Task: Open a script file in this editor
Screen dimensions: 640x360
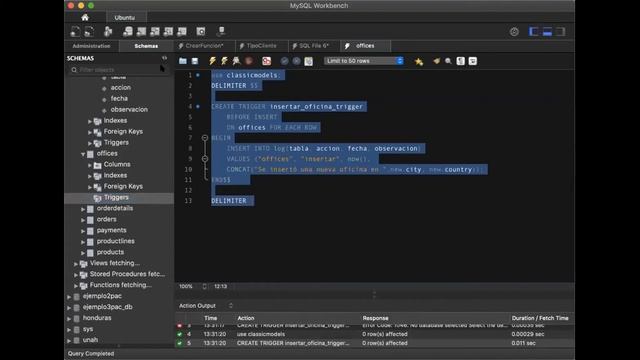Action: (183, 61)
